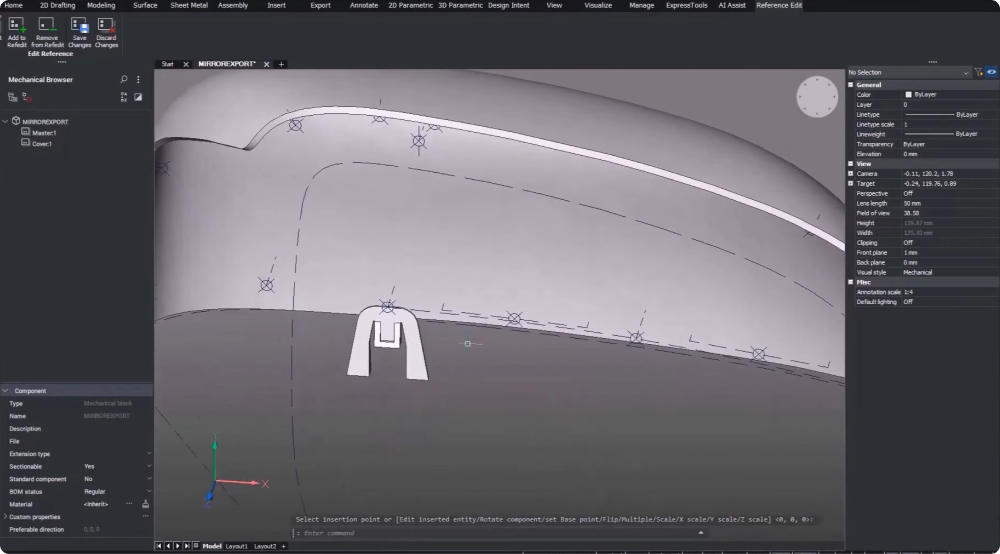Go to previous layout tab arrow
Screen dimensions: 1000x554
(168, 546)
